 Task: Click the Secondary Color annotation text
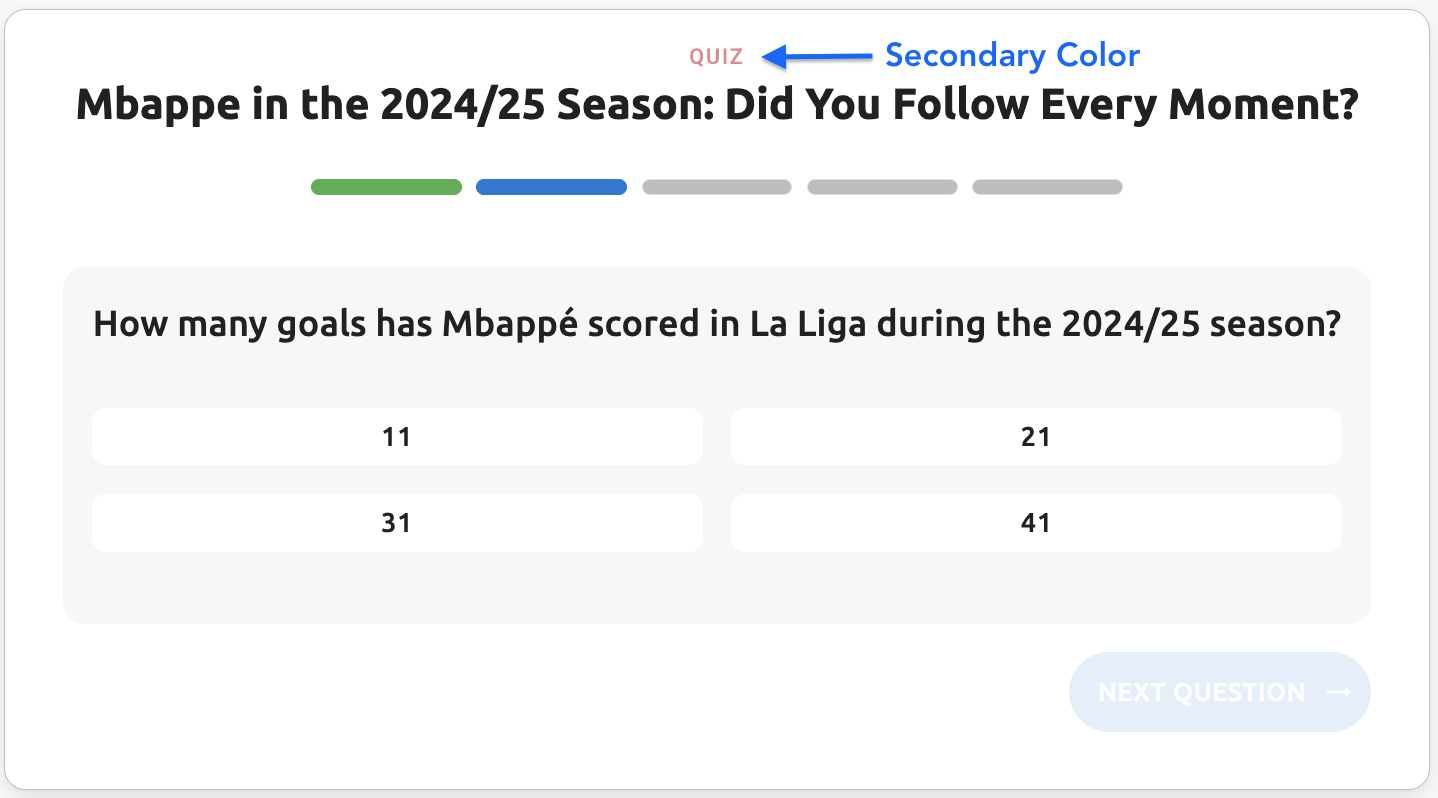(x=1012, y=56)
